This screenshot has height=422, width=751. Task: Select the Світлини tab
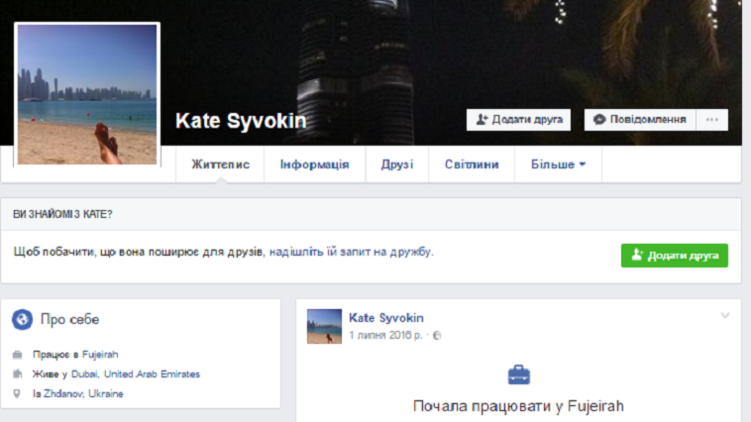[471, 165]
